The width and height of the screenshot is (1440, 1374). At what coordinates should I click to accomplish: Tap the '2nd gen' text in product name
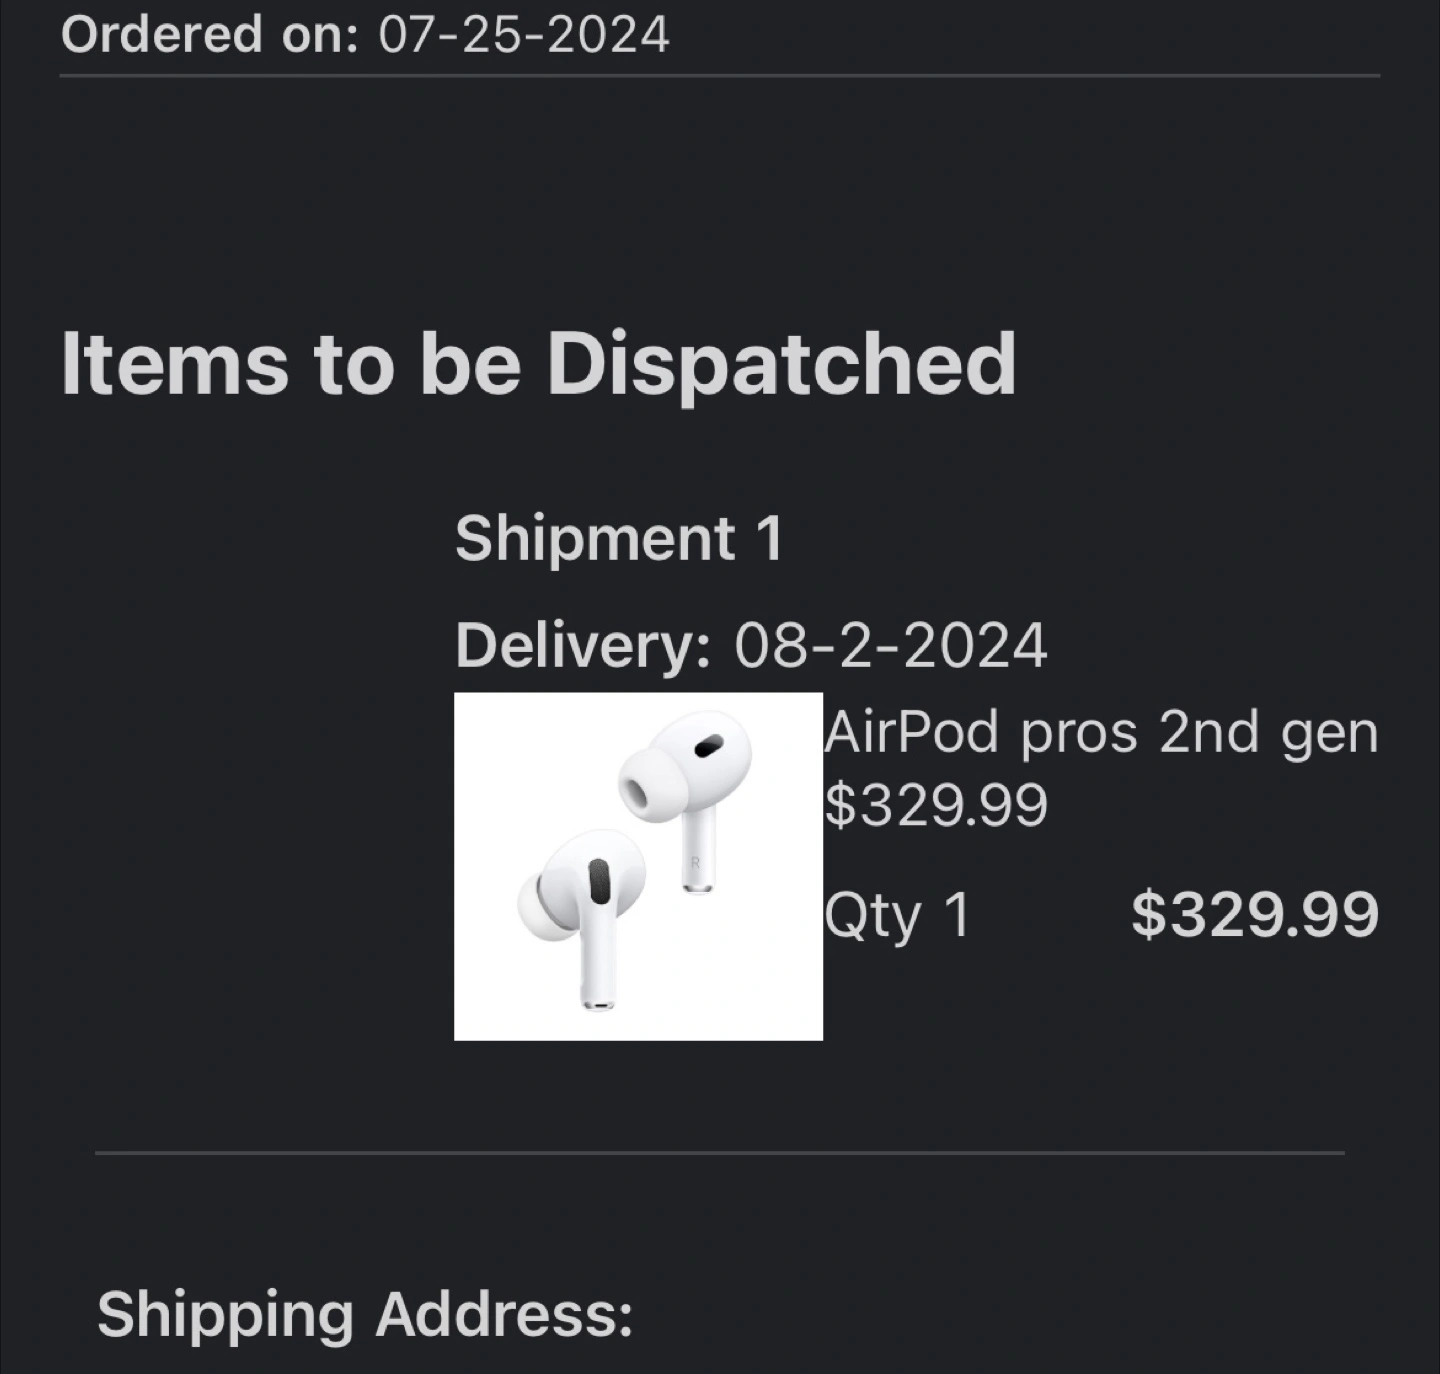pos(1268,732)
